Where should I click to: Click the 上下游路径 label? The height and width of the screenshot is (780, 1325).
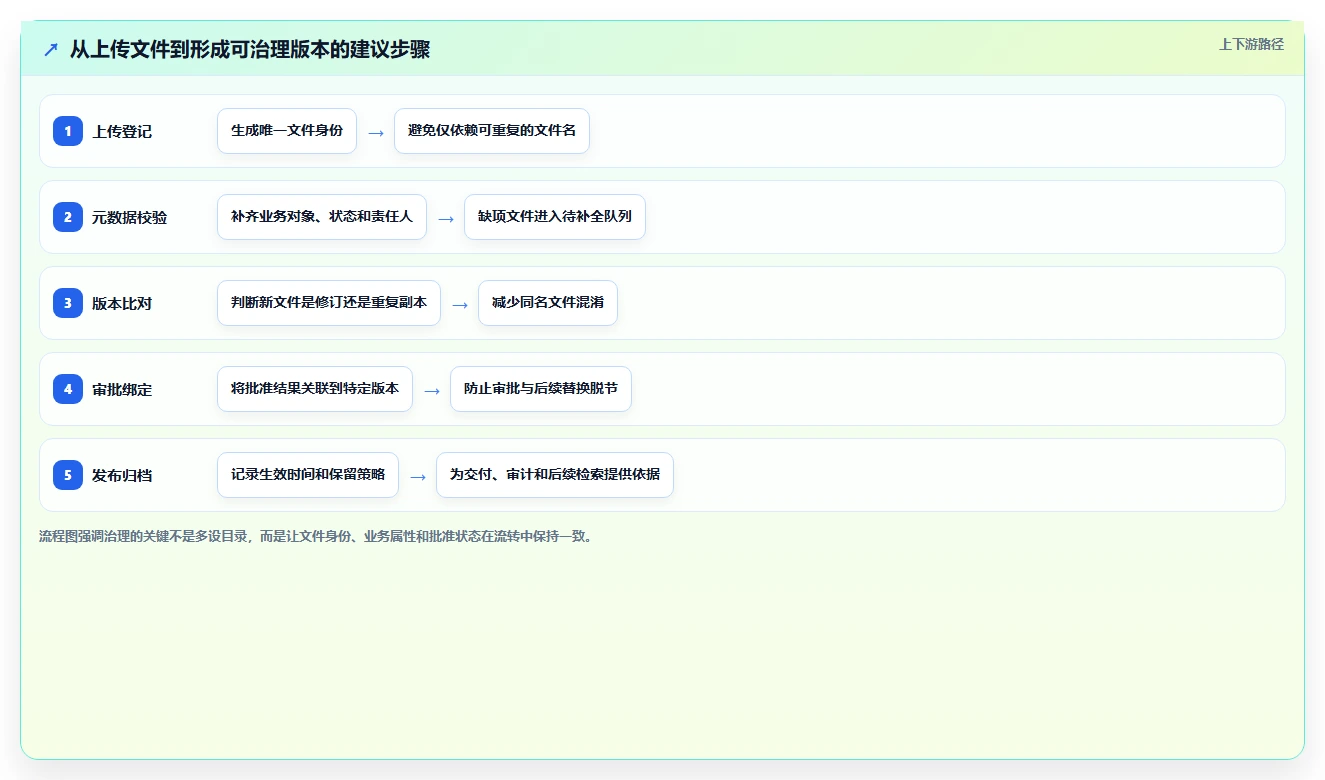[x=1251, y=44]
